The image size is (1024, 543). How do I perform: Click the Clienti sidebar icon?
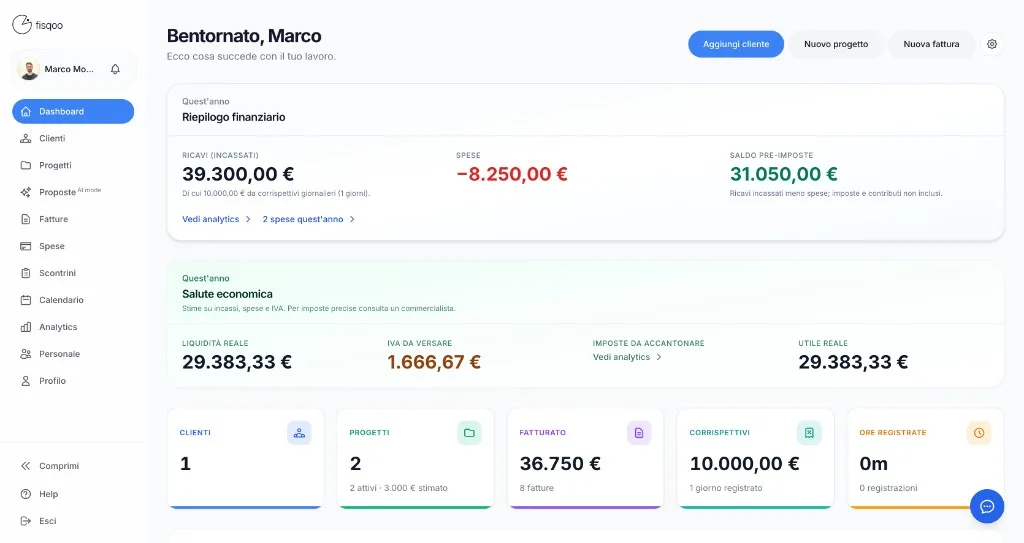[25, 139]
